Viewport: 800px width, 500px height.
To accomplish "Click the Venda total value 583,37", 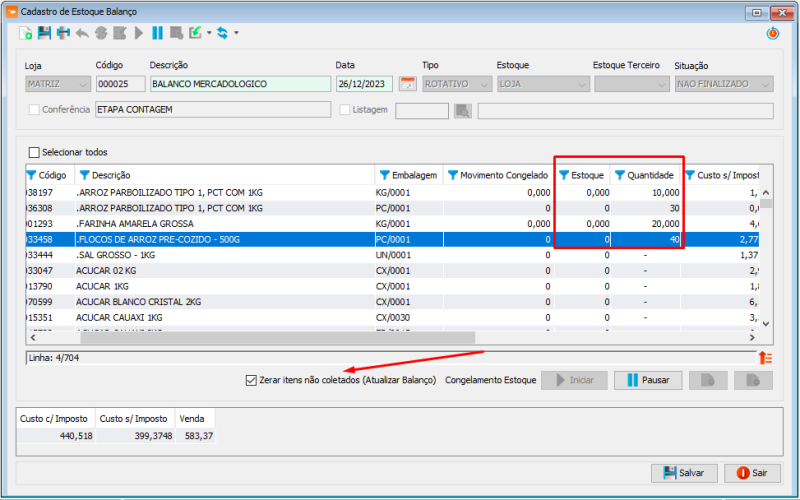I will (195, 436).
